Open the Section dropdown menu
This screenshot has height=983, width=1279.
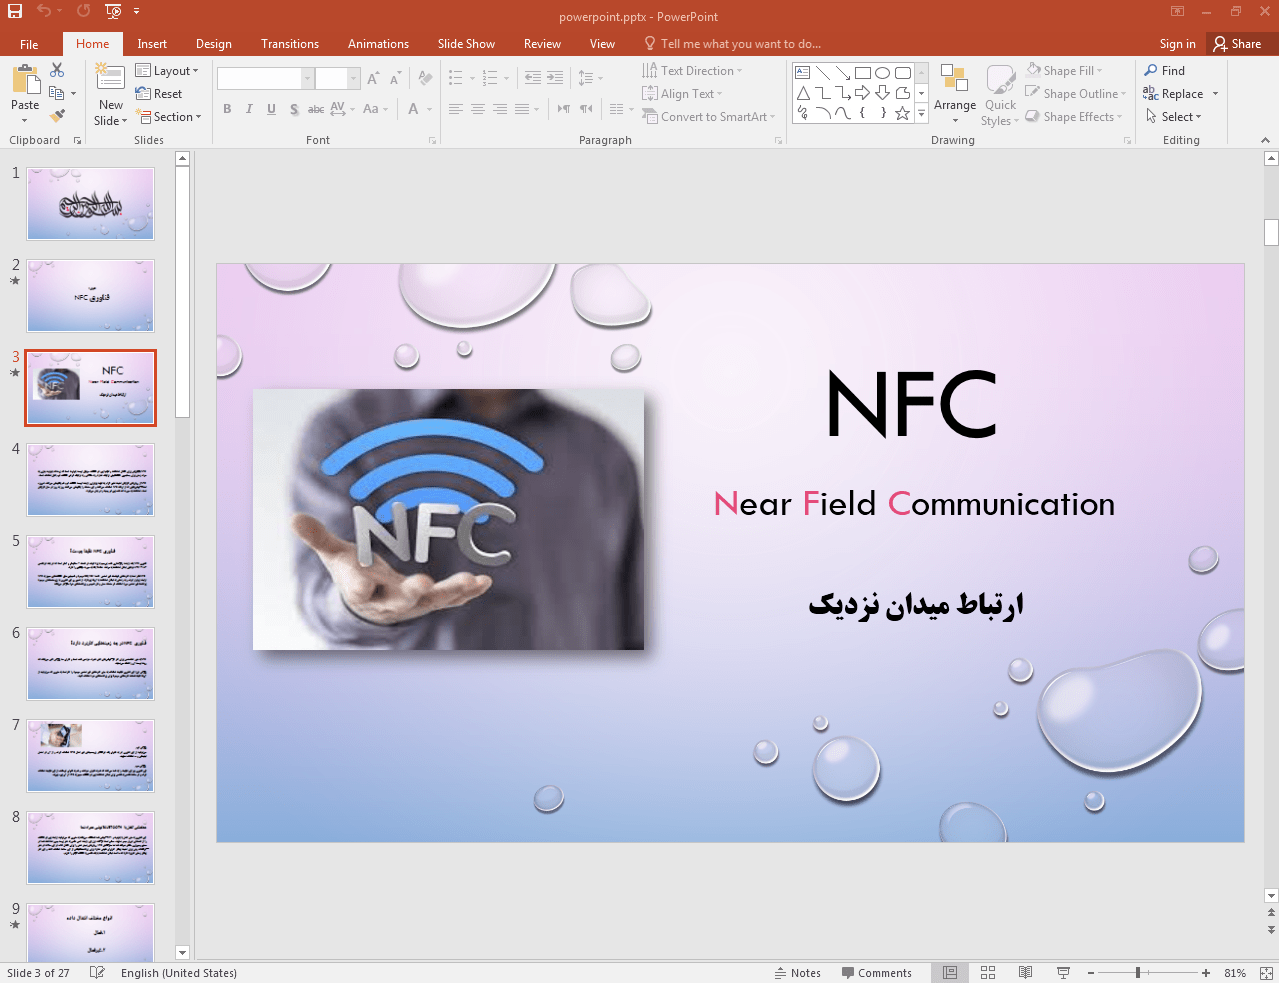pos(170,117)
